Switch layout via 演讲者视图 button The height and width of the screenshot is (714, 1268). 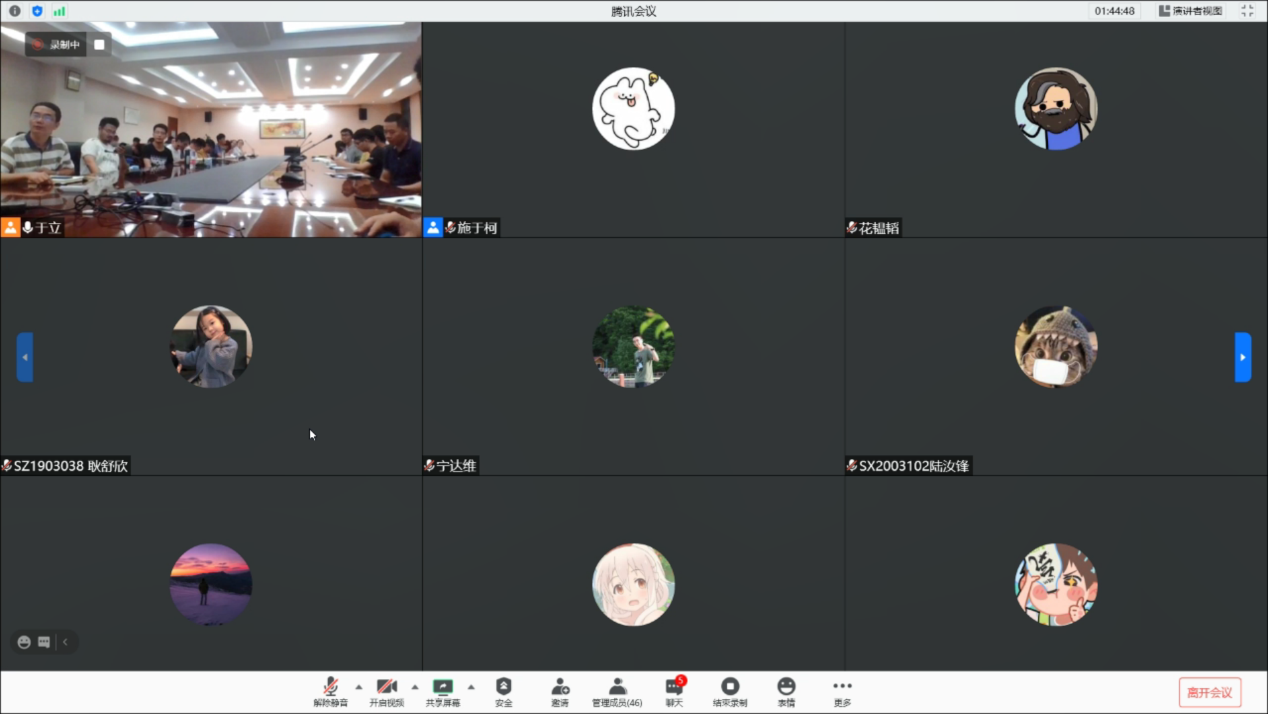[x=1191, y=11]
